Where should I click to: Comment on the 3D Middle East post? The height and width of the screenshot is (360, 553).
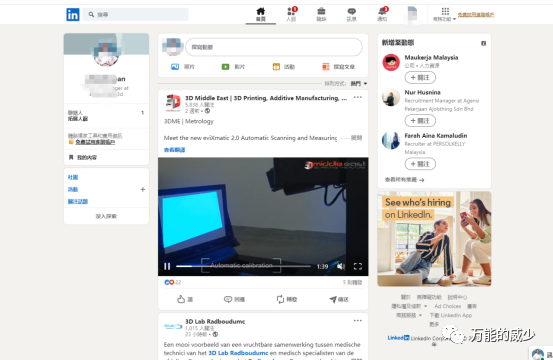pyautogui.click(x=234, y=299)
